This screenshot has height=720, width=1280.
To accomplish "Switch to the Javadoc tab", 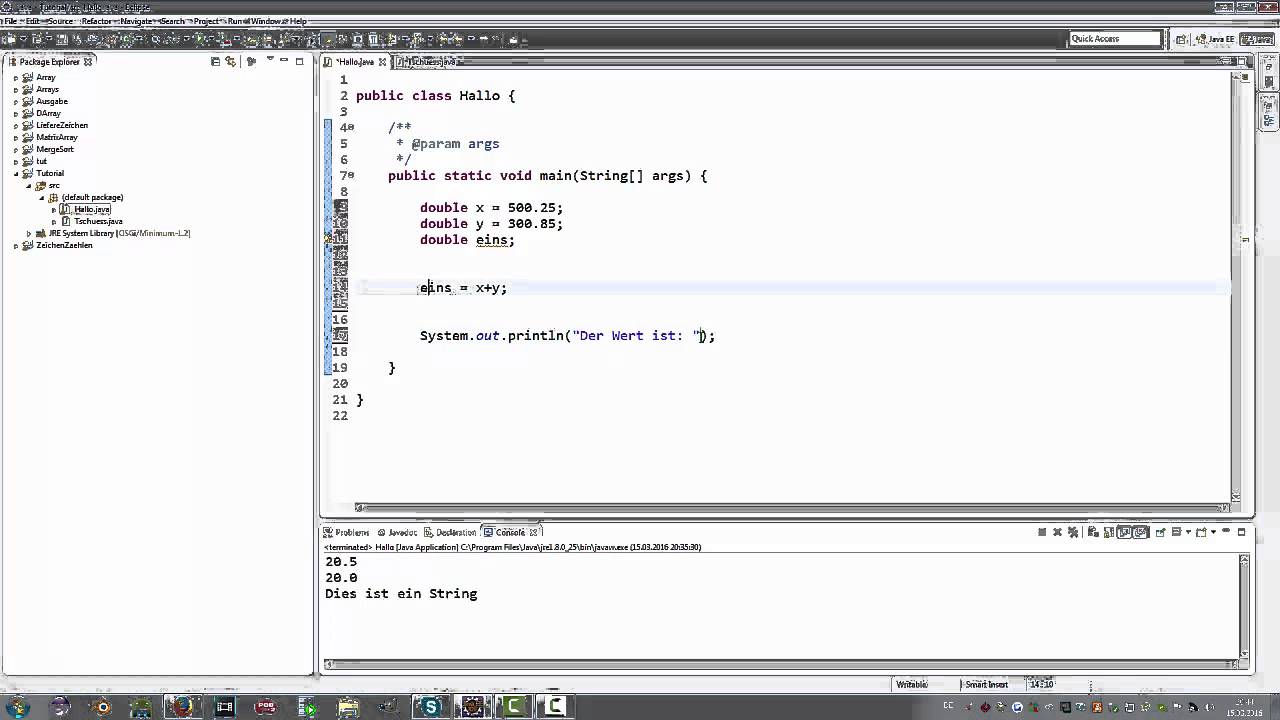I will 398,532.
